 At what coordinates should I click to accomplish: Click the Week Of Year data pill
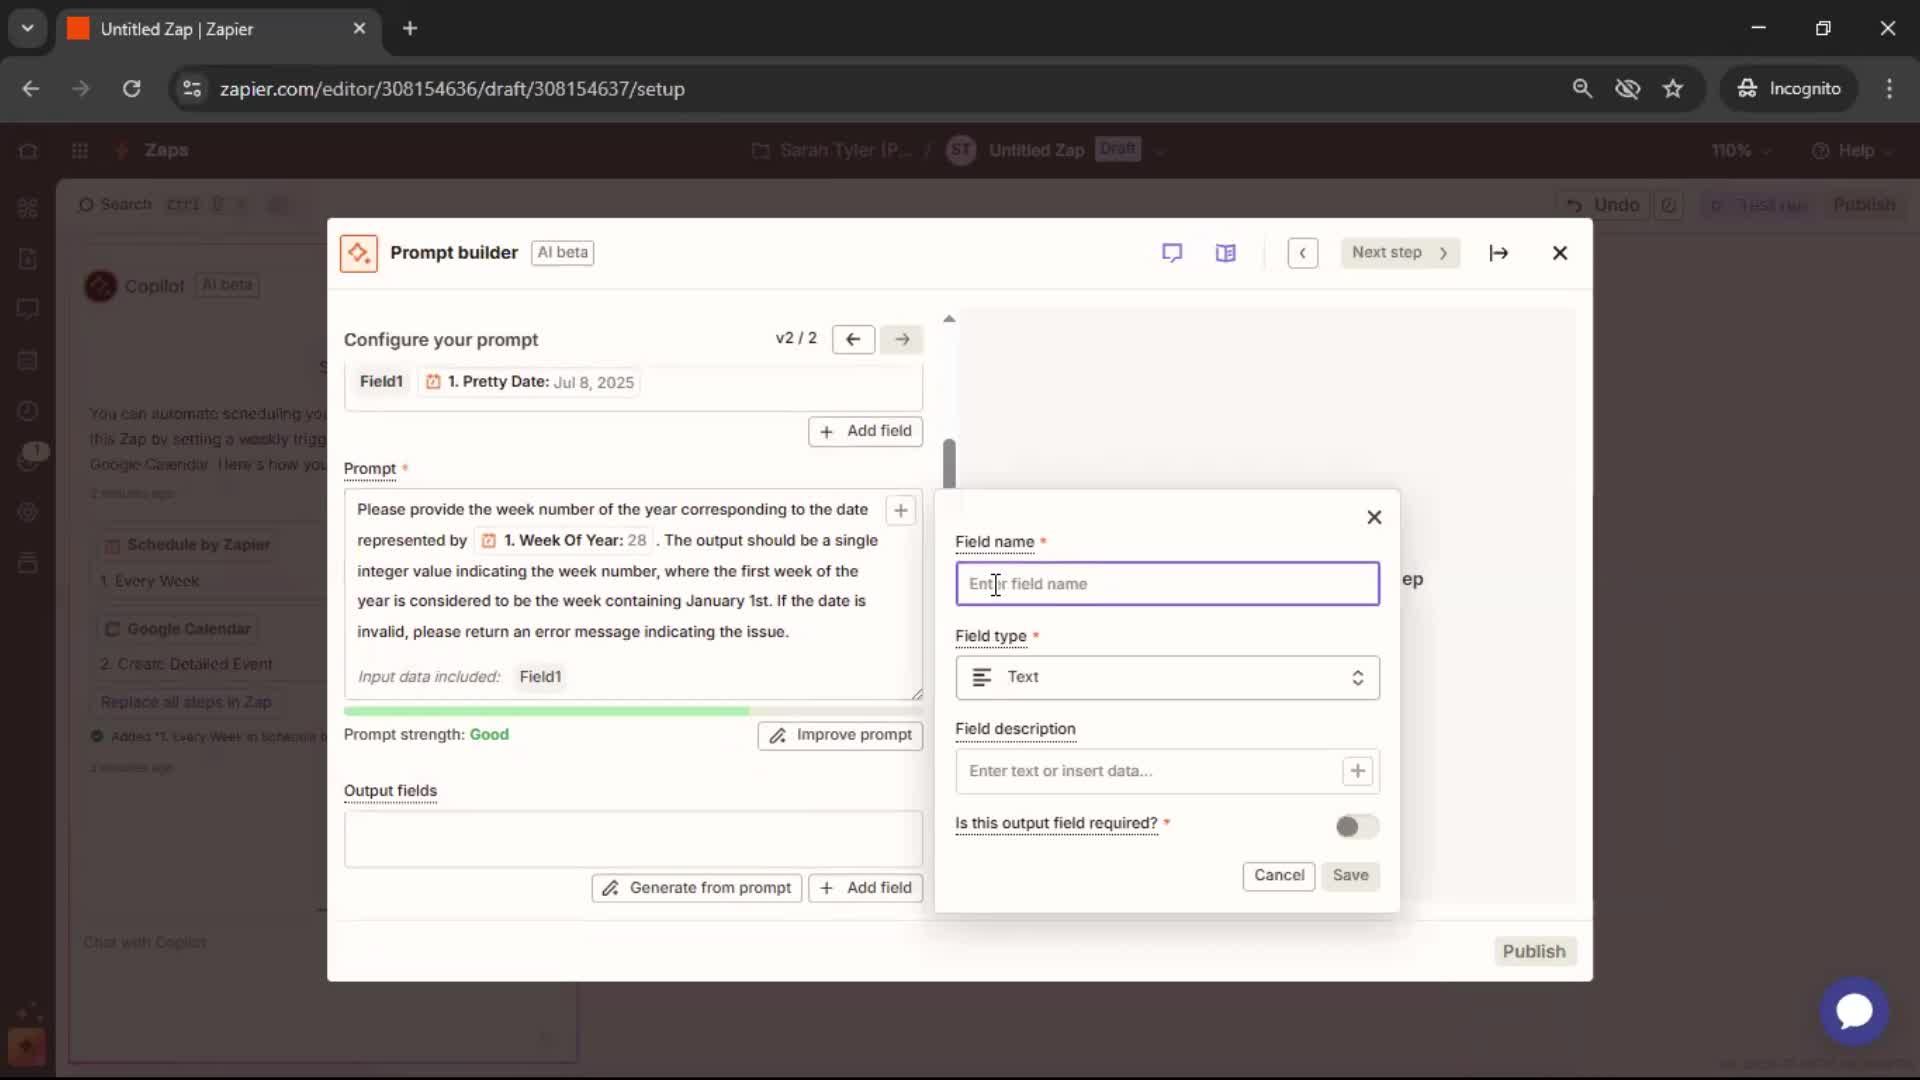coord(564,541)
